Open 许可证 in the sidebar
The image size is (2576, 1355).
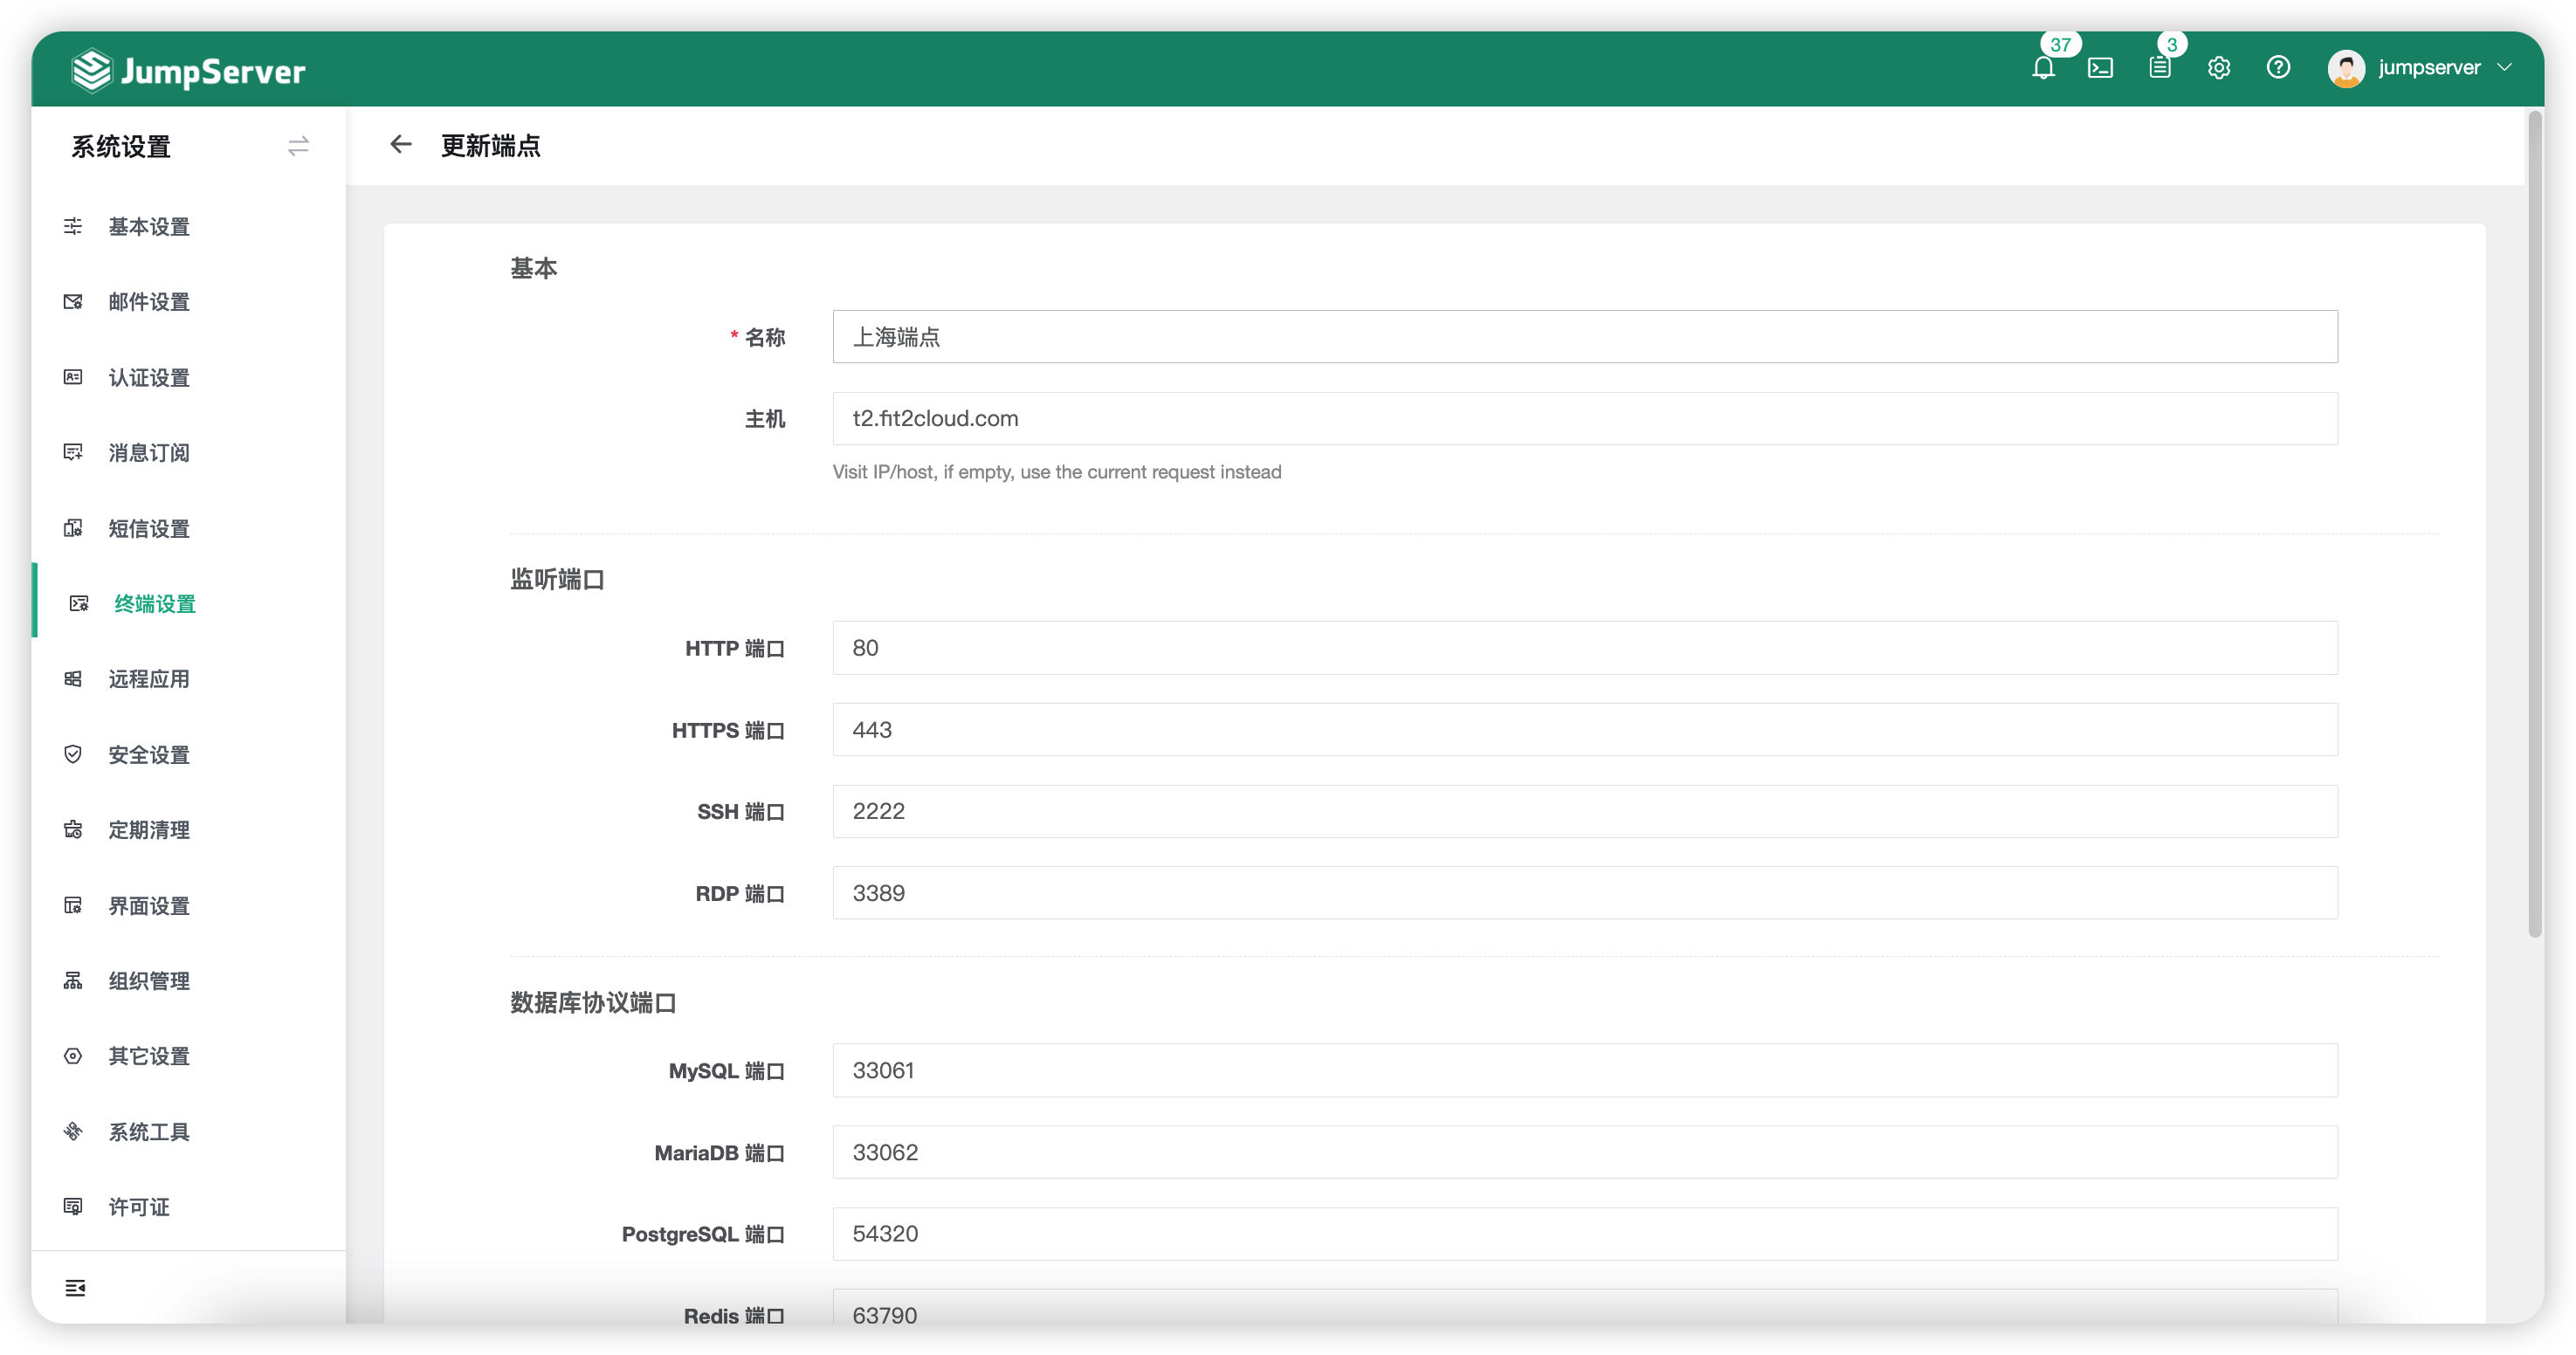click(137, 1207)
